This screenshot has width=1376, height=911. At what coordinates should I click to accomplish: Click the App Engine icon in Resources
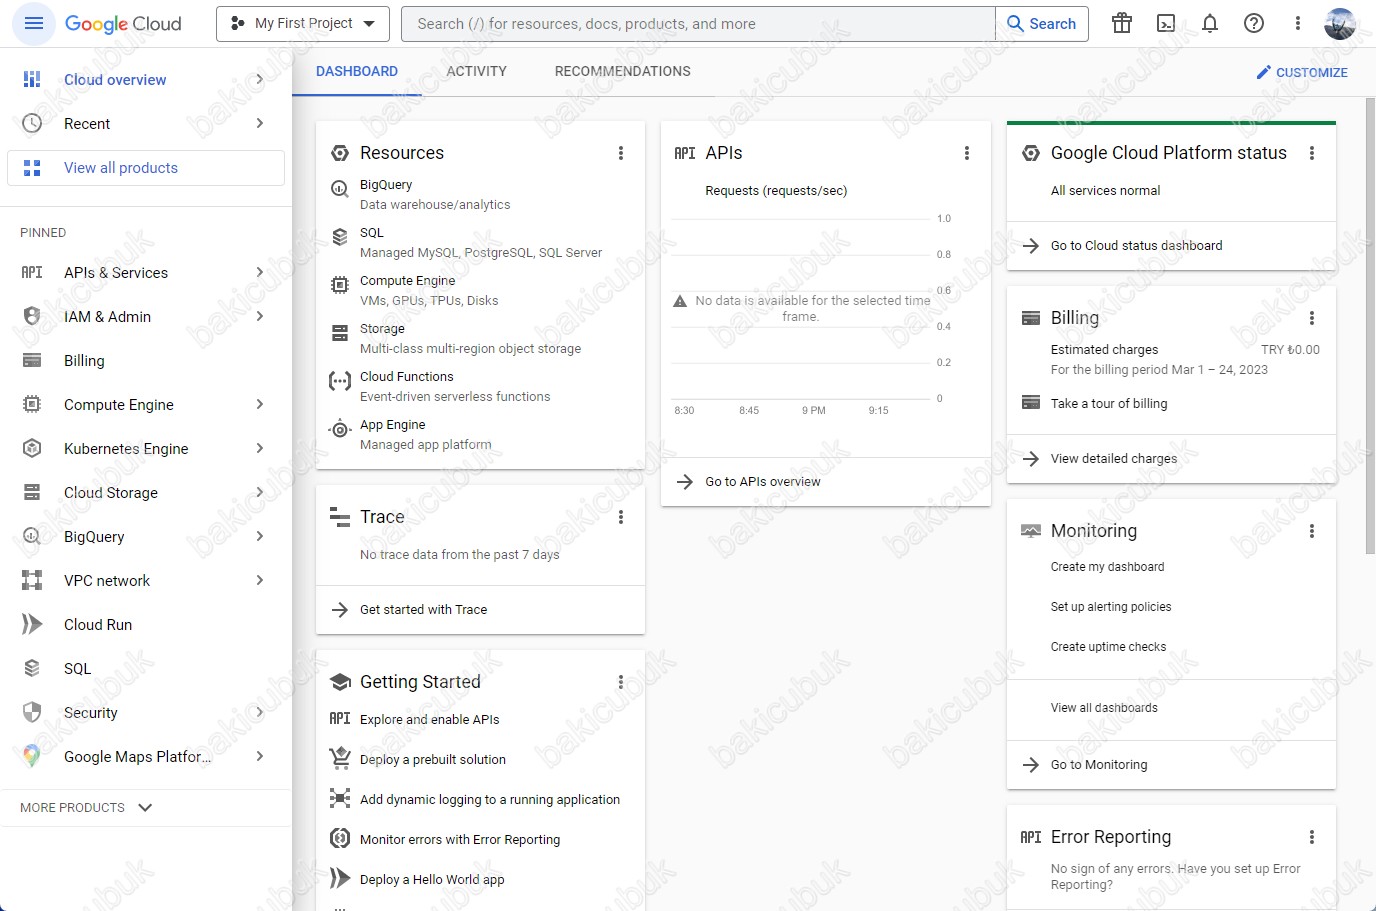[x=340, y=429]
